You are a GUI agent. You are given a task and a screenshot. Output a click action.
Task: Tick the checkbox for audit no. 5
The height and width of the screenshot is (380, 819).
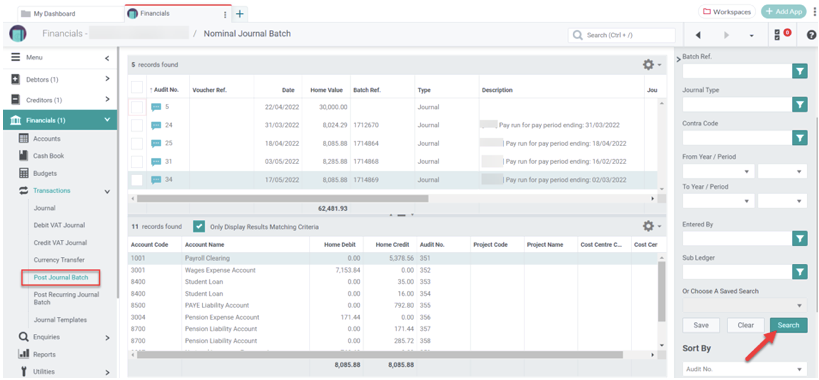tap(136, 108)
